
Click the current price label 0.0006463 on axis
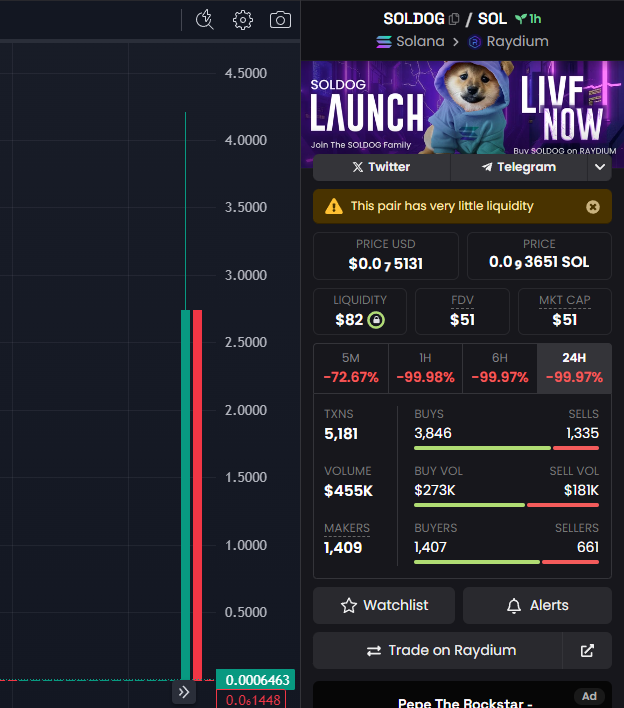click(256, 680)
